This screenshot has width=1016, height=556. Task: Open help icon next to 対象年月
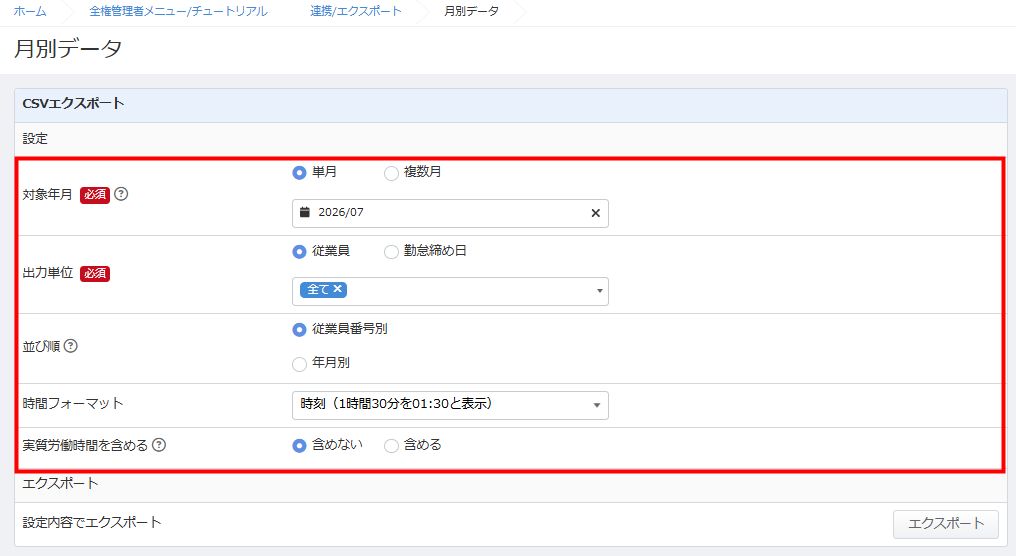coord(121,194)
